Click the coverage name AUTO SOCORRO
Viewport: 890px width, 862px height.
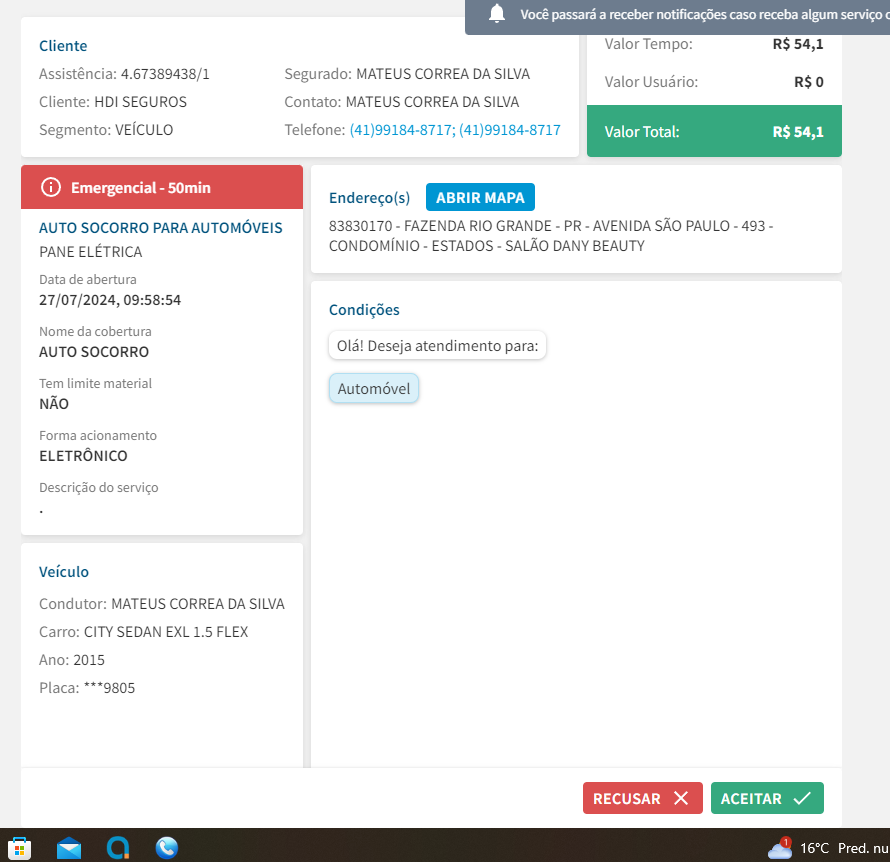point(94,352)
